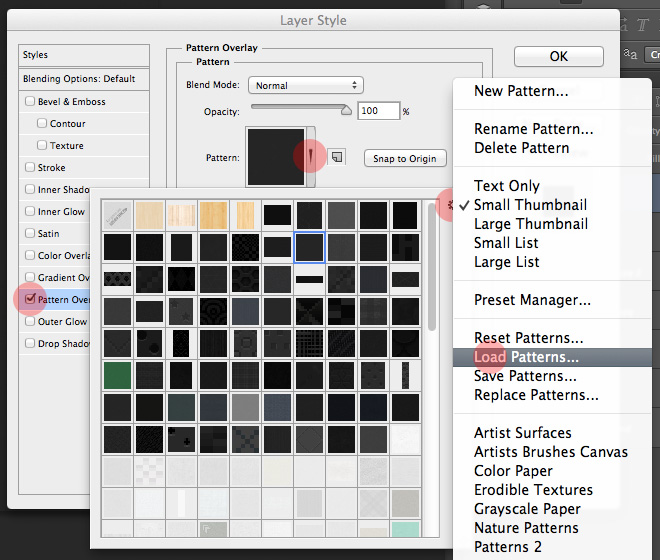Image resolution: width=660 pixels, height=560 pixels.
Task: Uncheck Pattern Overlay checkbox
Action: pyautogui.click(x=30, y=299)
